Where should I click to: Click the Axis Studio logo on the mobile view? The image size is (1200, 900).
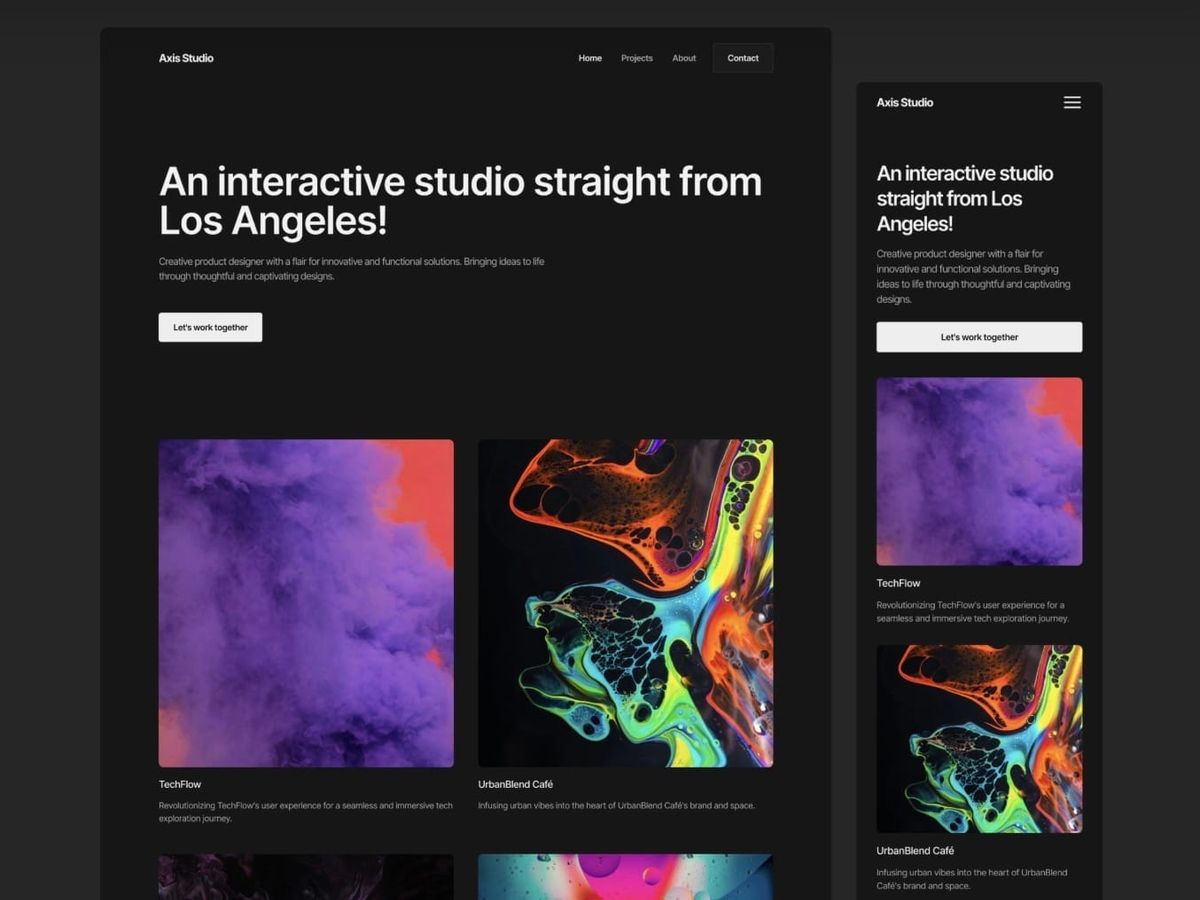[904, 102]
